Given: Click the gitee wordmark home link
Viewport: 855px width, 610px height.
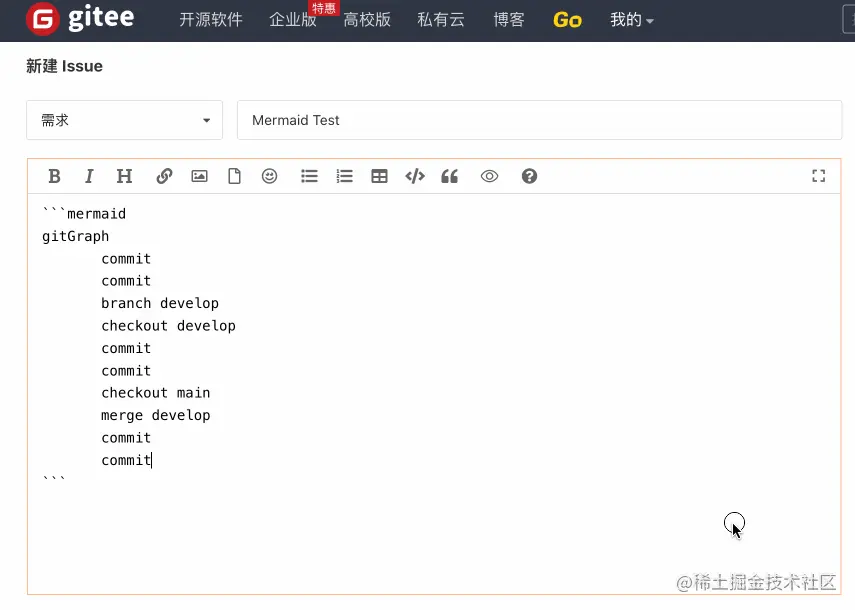Looking at the screenshot, I should pos(101,17).
